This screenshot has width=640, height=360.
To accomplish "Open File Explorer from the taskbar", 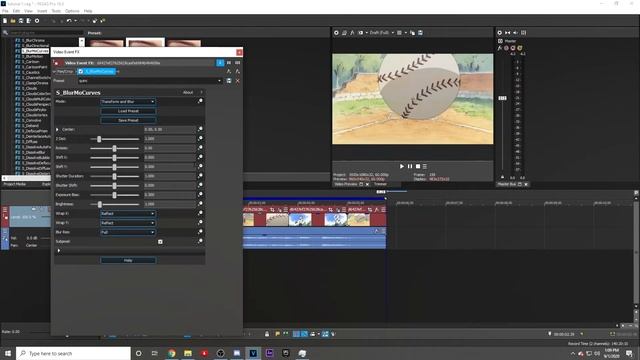I will (188, 353).
